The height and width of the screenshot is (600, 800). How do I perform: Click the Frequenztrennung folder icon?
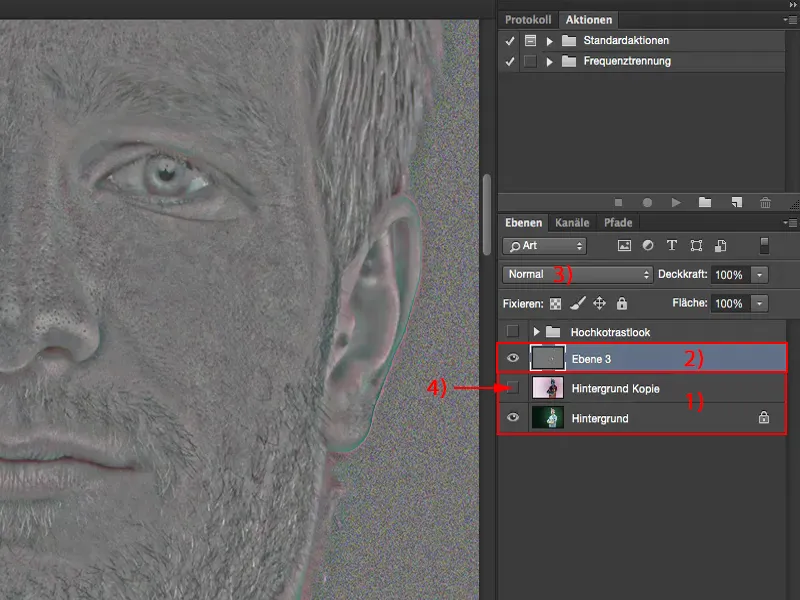point(569,61)
